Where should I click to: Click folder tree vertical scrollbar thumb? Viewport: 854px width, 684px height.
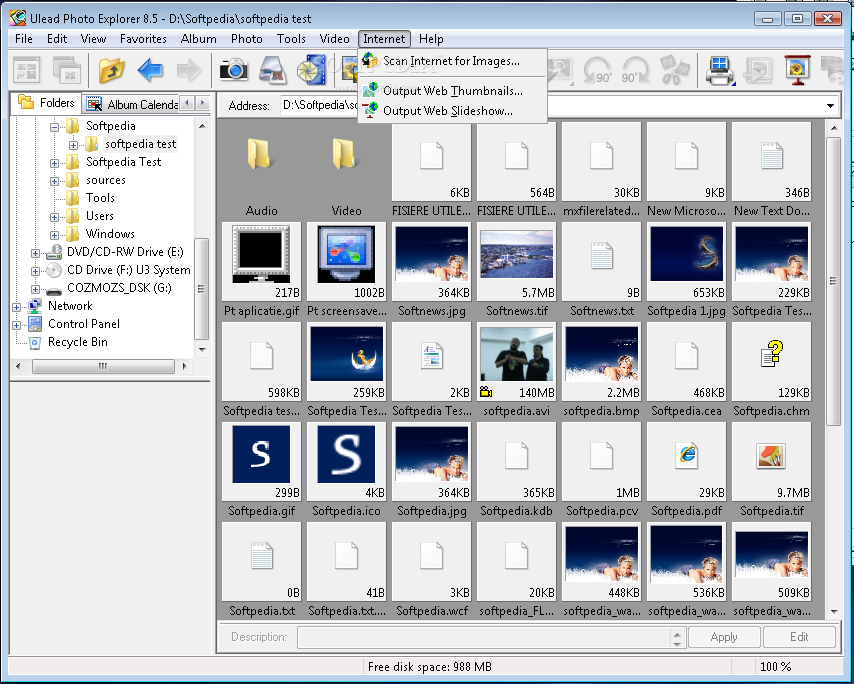[201, 288]
